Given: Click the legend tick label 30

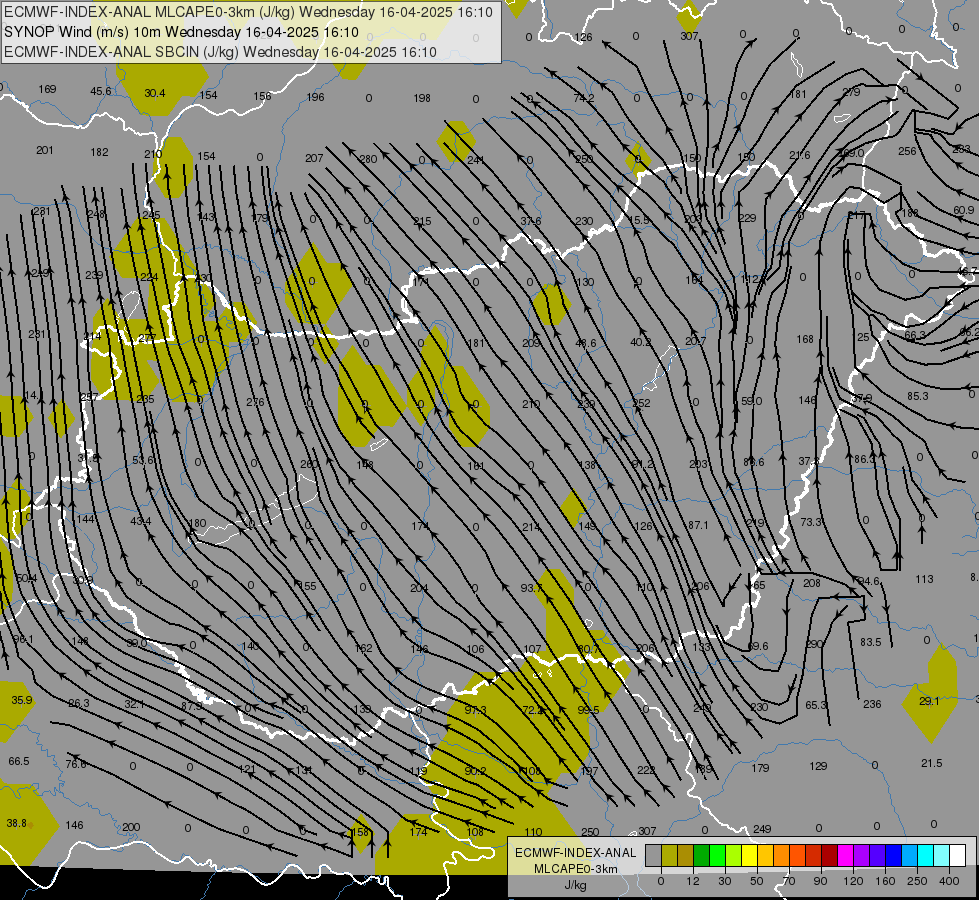Looking at the screenshot, I should [x=725, y=881].
